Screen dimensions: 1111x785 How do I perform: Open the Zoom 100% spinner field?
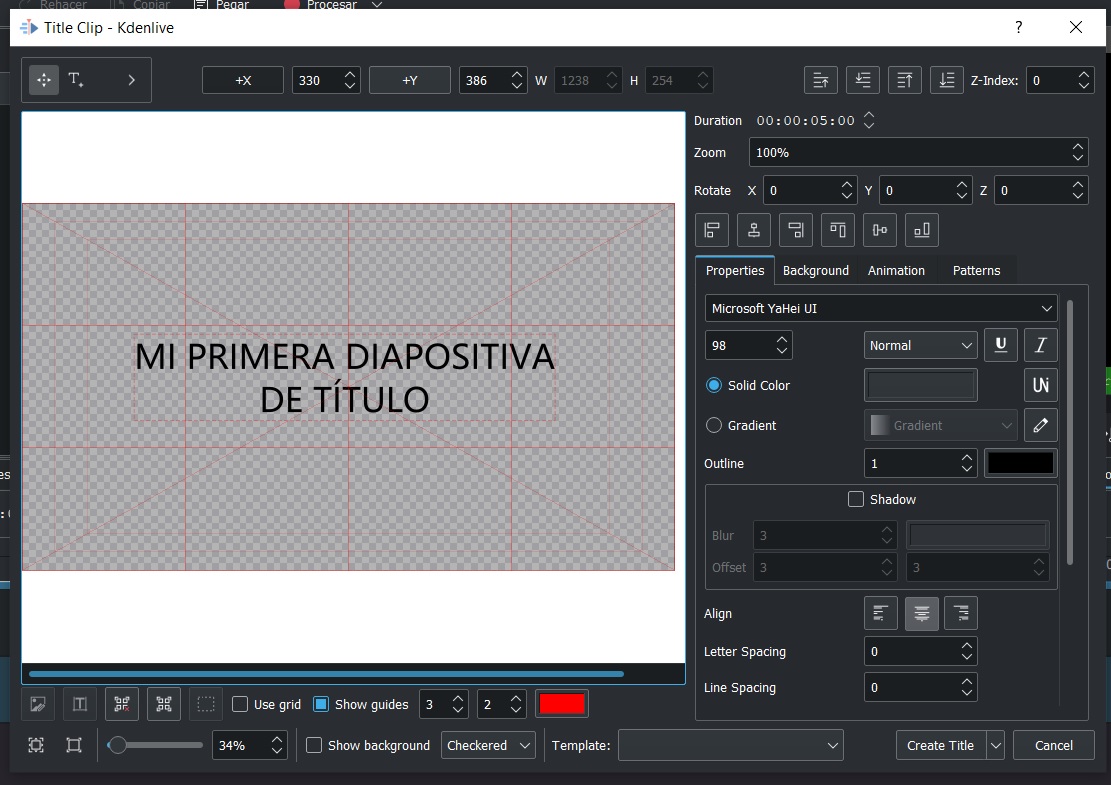pyautogui.click(x=918, y=152)
